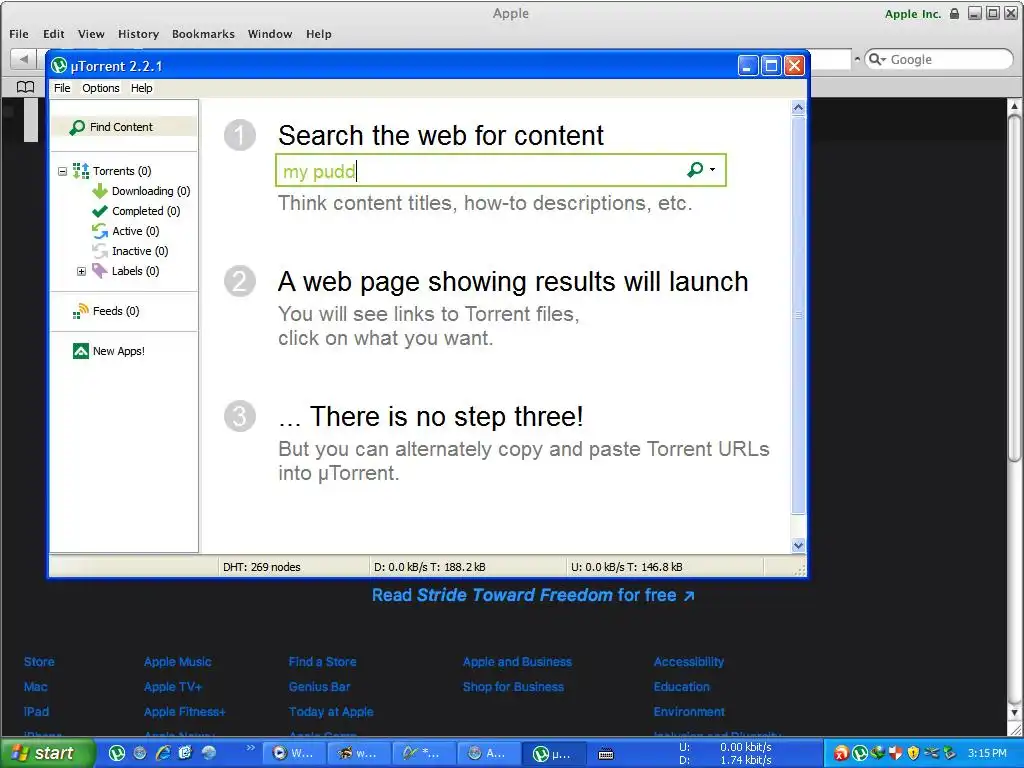The width and height of the screenshot is (1024, 768).
Task: Click the Inactive torrents grey icon
Action: [100, 251]
